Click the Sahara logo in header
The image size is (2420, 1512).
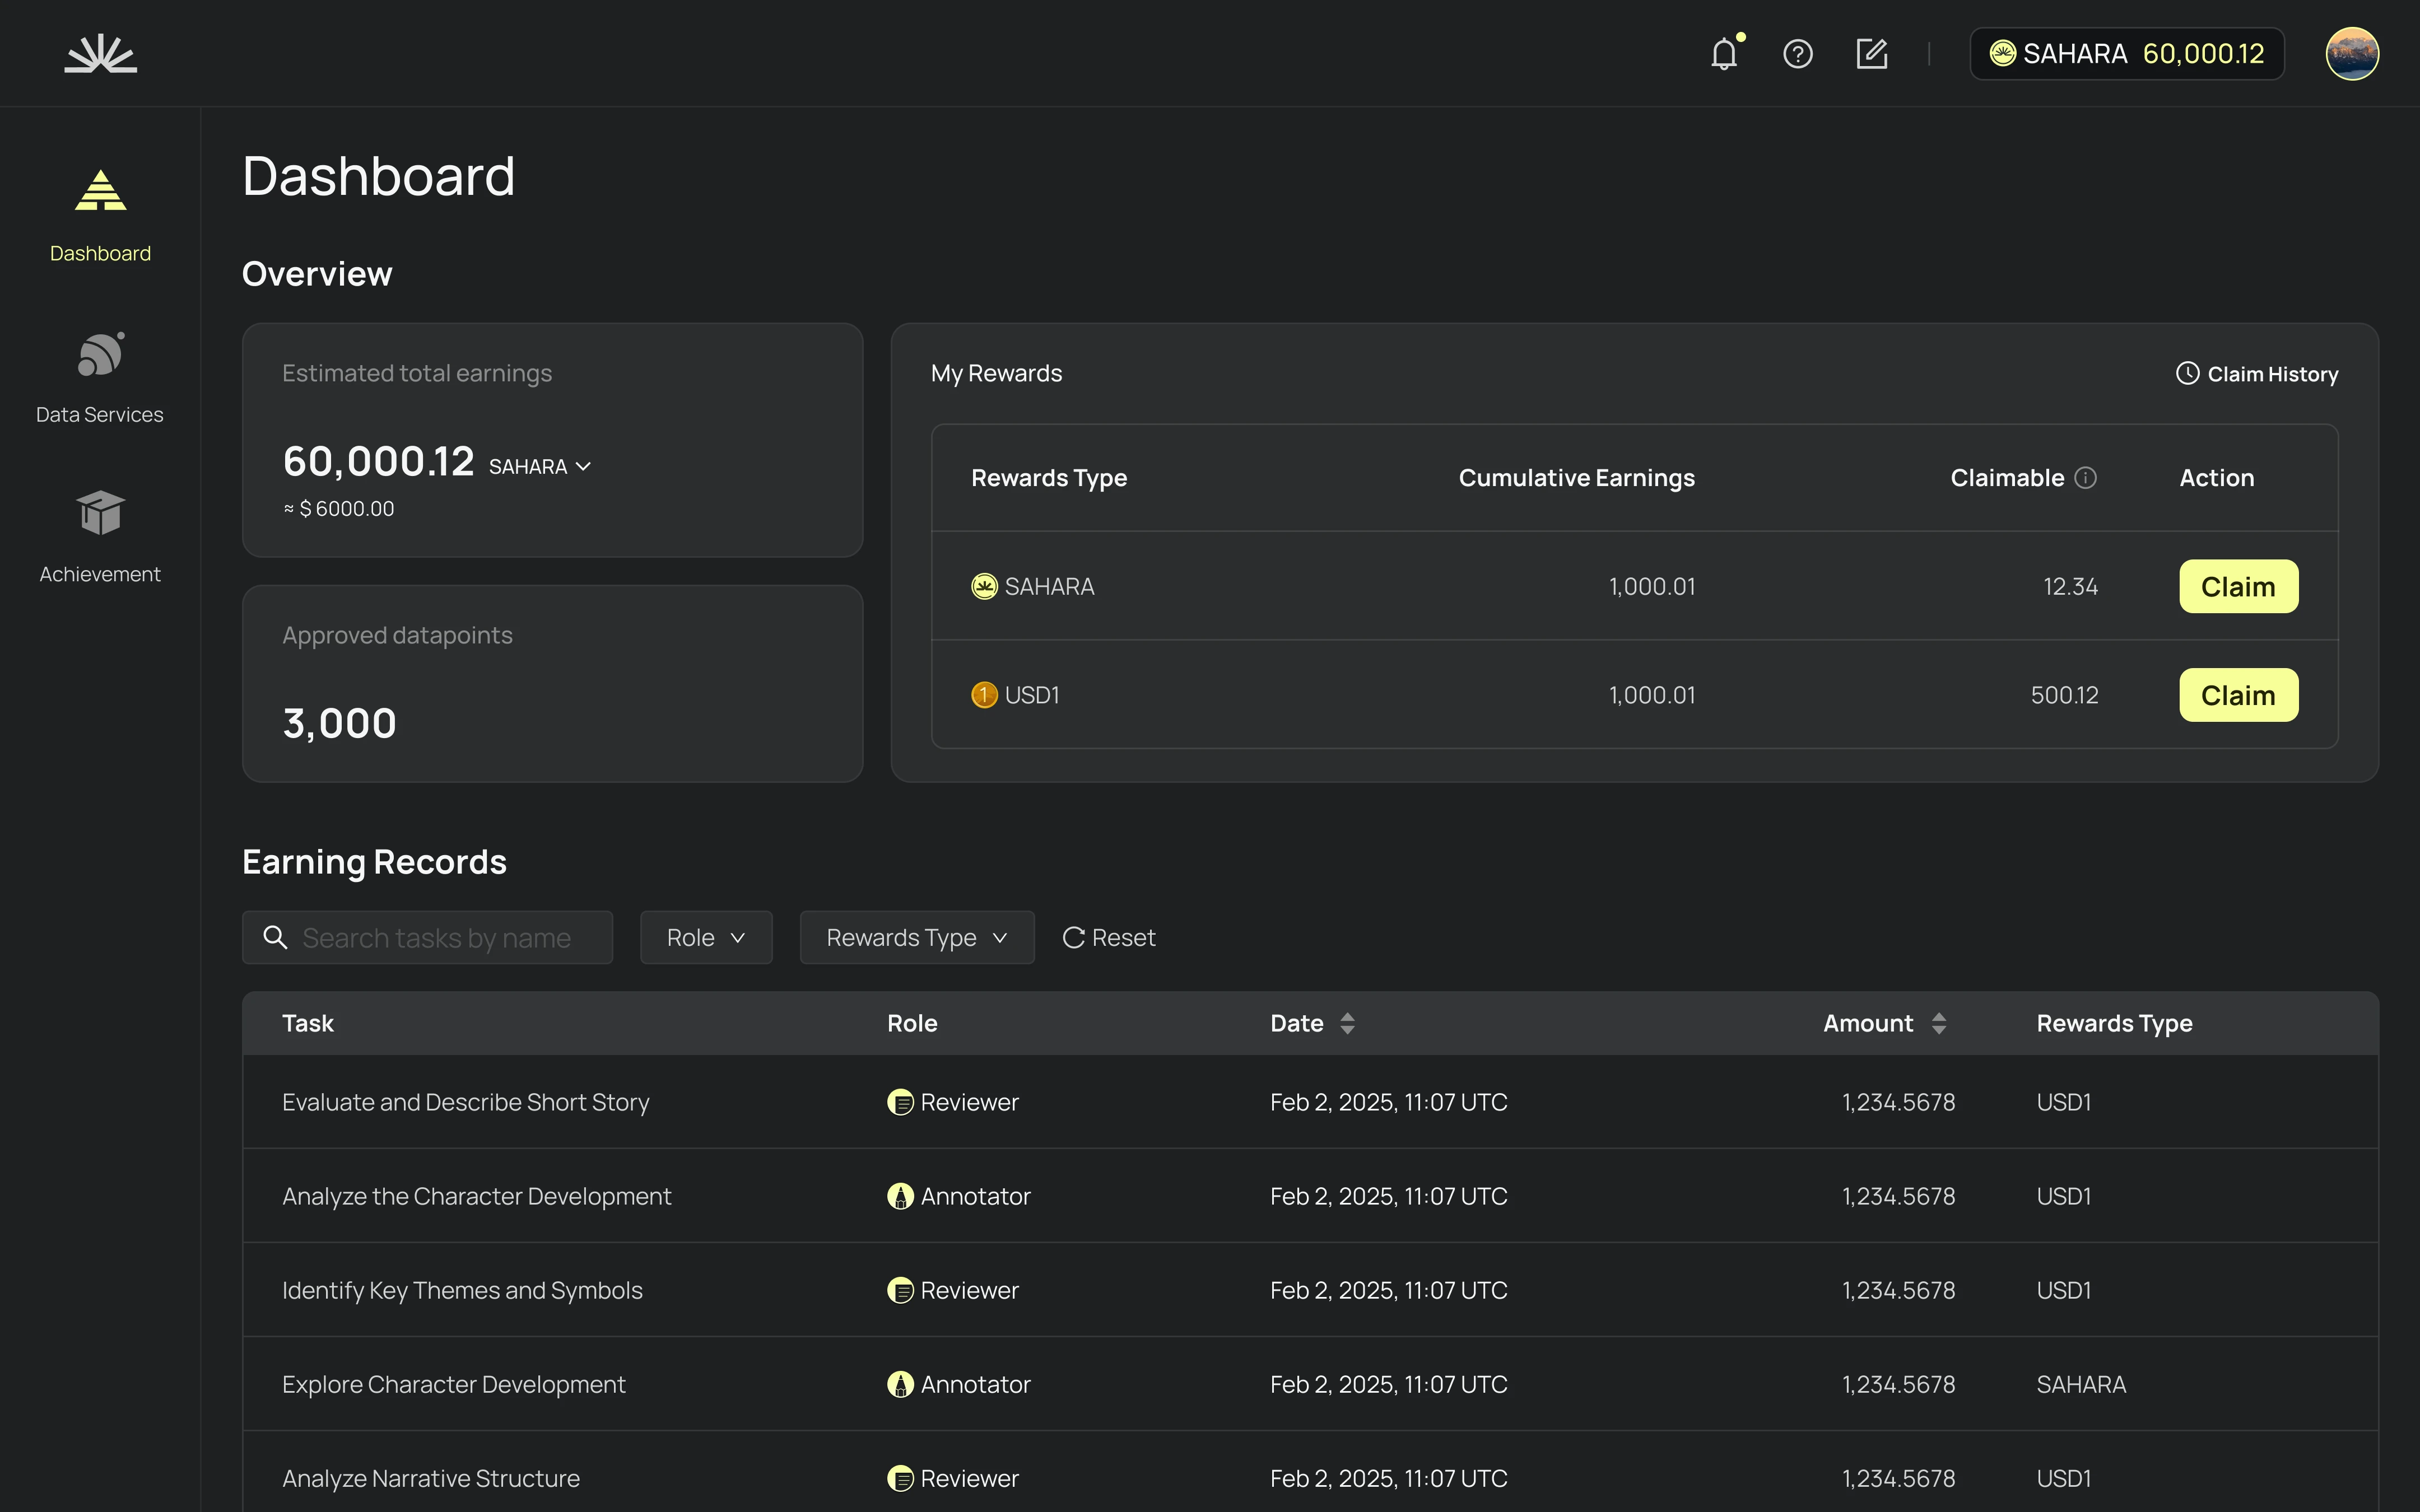[100, 54]
